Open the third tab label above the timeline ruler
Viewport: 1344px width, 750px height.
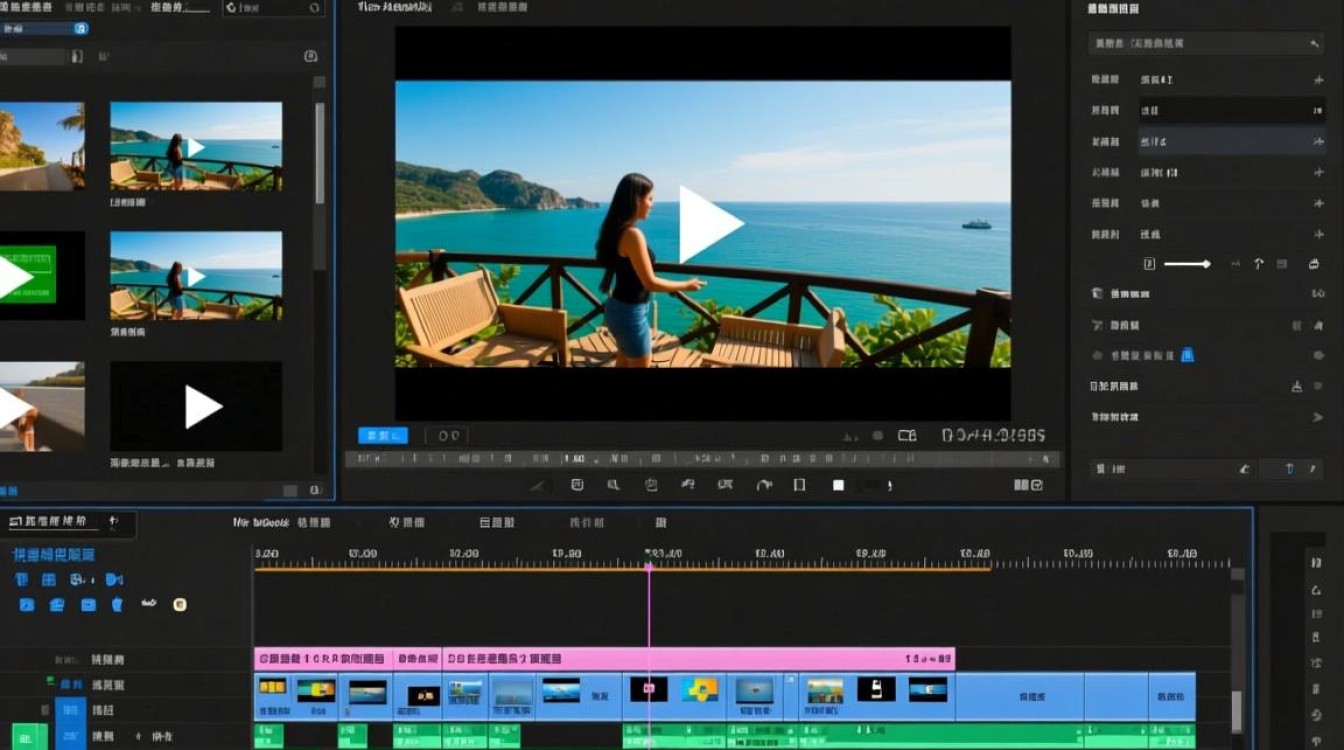pos(498,523)
